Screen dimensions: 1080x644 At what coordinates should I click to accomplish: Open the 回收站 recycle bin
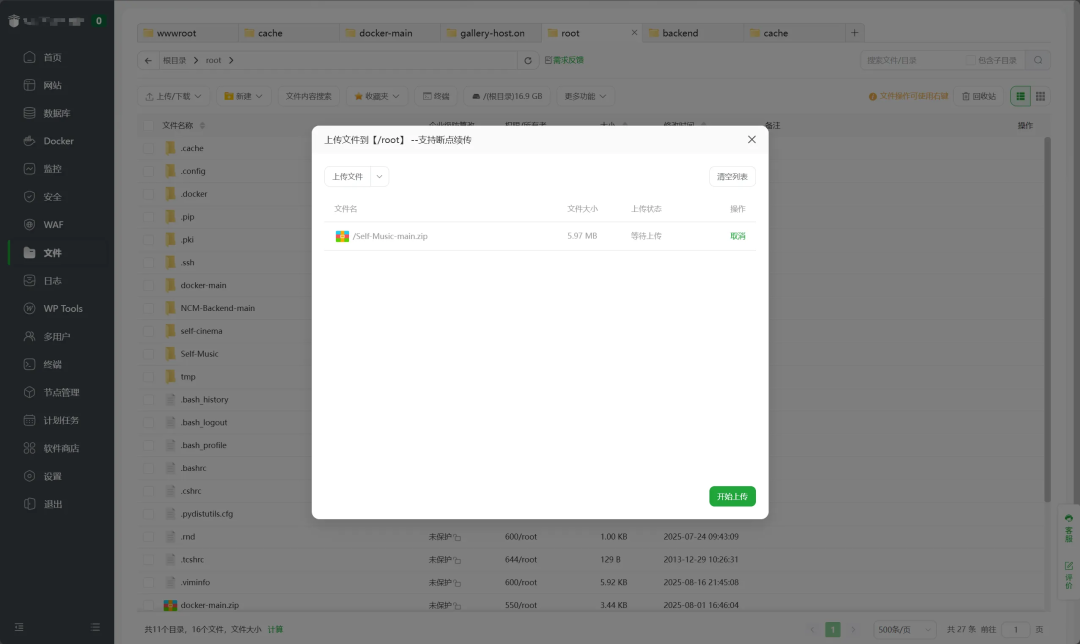[979, 96]
